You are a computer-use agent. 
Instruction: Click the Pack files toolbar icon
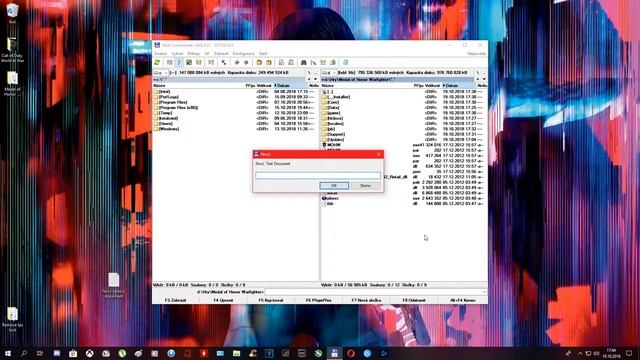tap(259, 62)
